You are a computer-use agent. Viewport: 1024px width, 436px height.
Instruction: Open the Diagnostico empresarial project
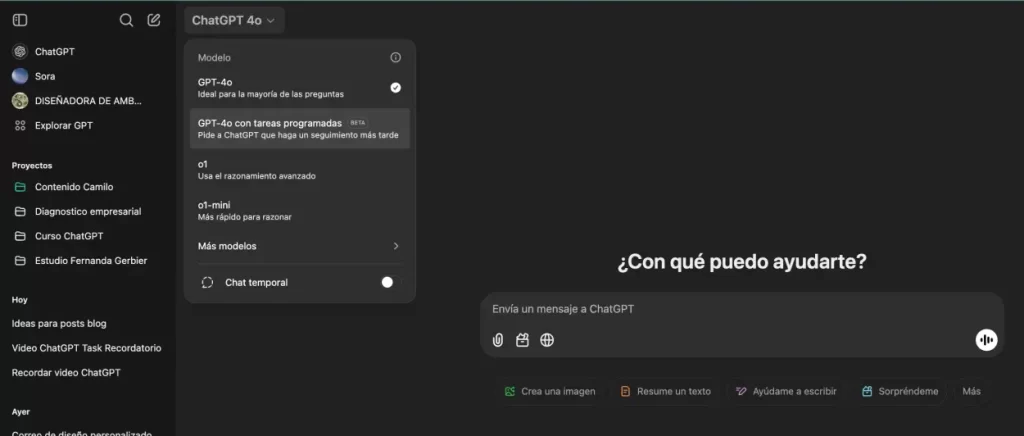pyautogui.click(x=88, y=211)
